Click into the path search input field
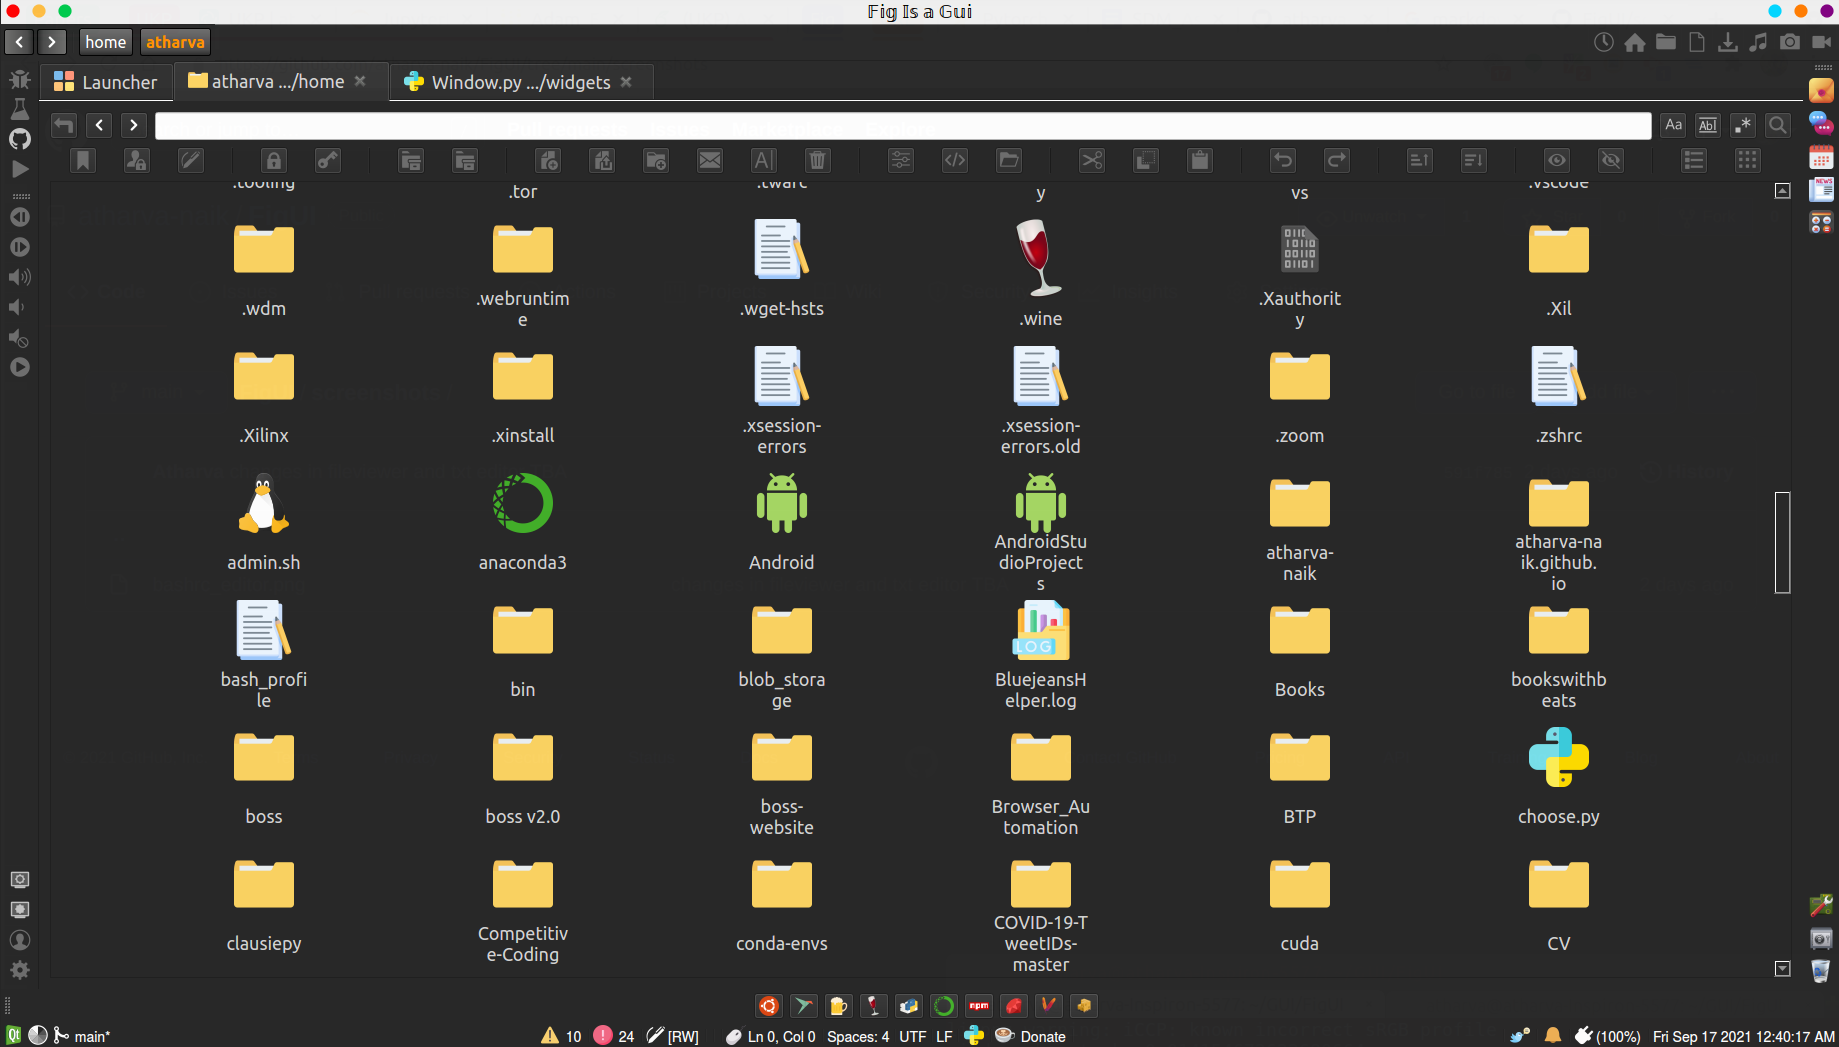Viewport: 1839px width, 1047px height. click(902, 125)
